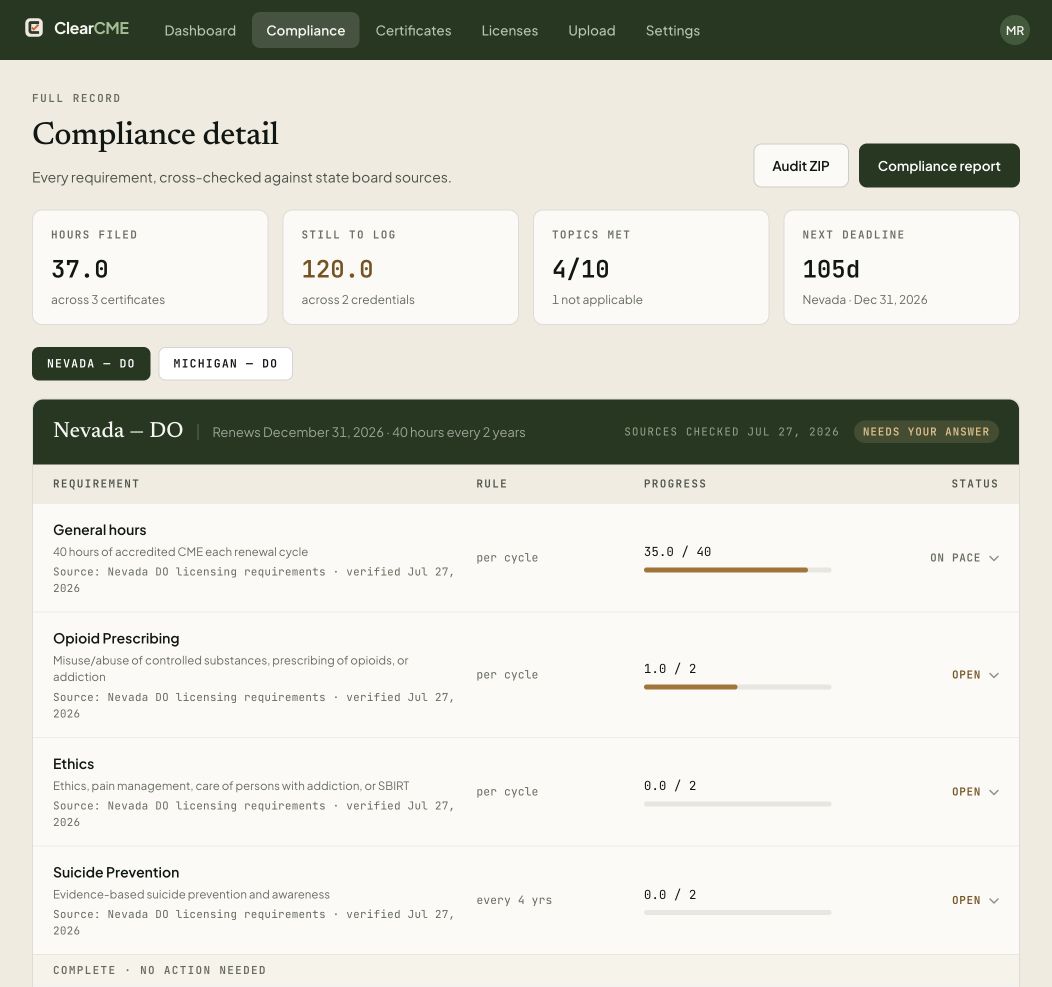Click the Needs Your Answer badge
This screenshot has width=1052, height=987.
point(926,431)
